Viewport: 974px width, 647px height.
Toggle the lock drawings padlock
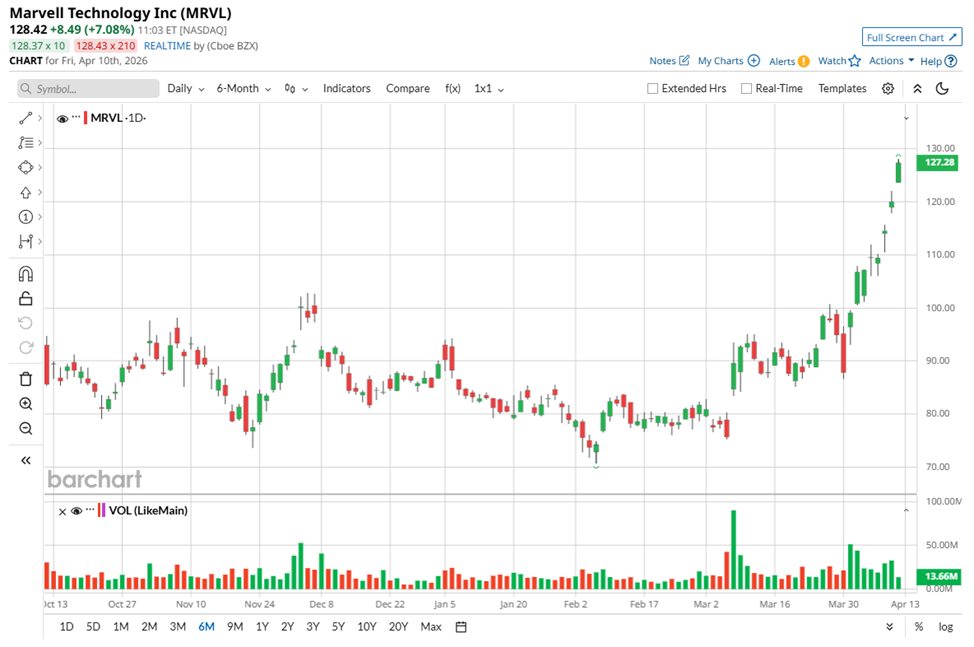pyautogui.click(x=25, y=299)
